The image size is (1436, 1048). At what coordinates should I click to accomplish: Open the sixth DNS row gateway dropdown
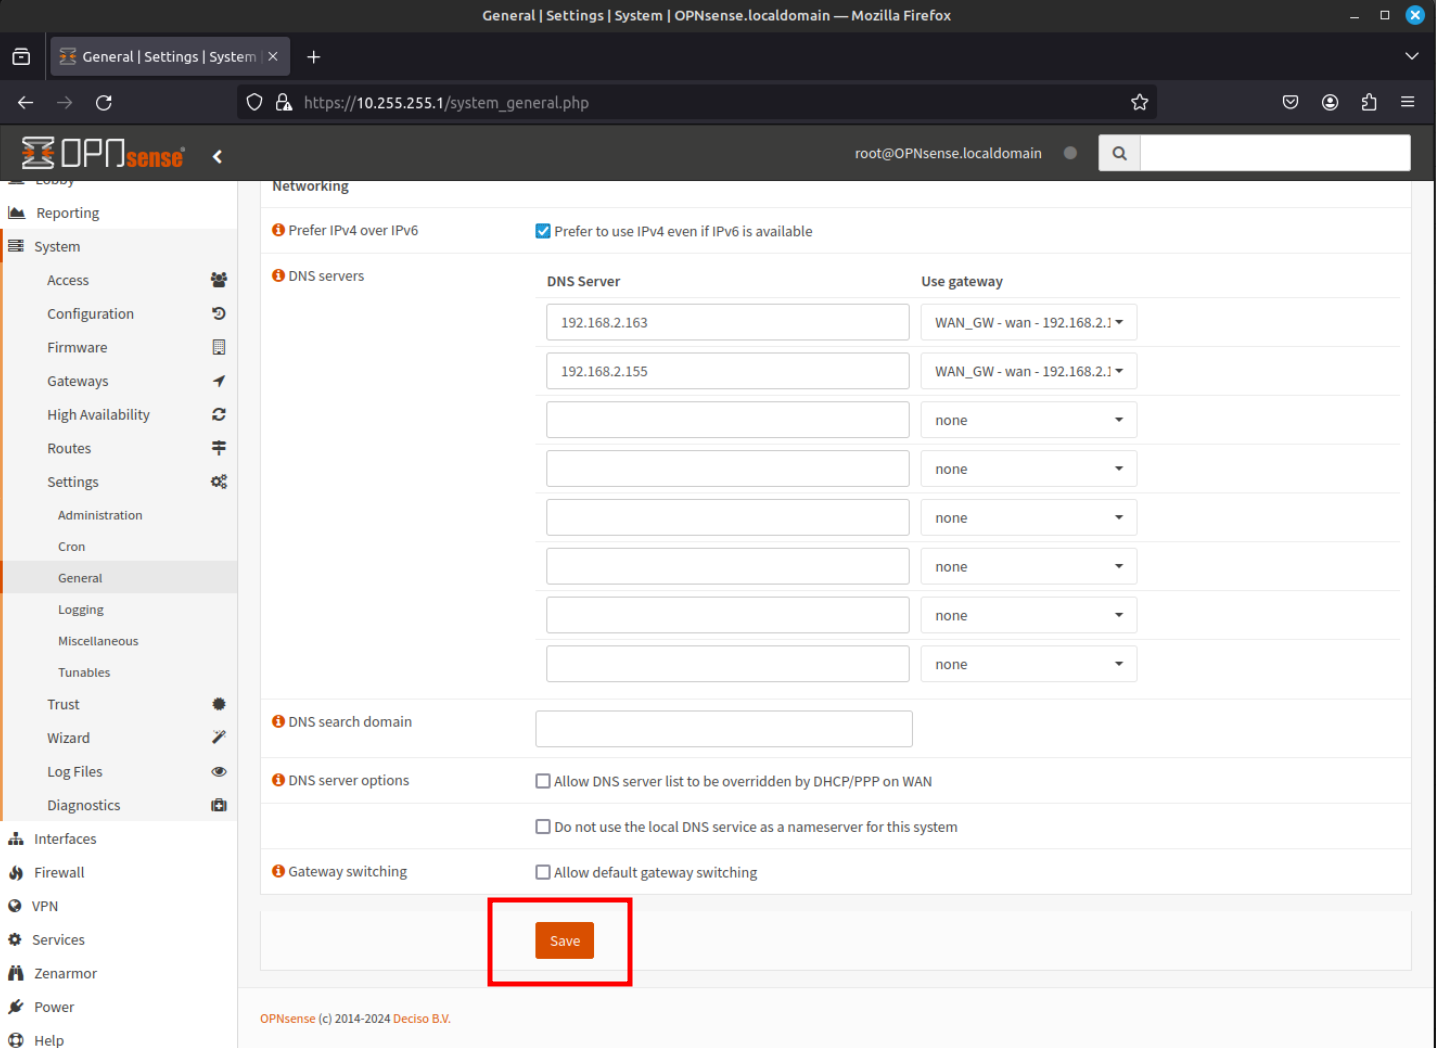[1029, 566]
